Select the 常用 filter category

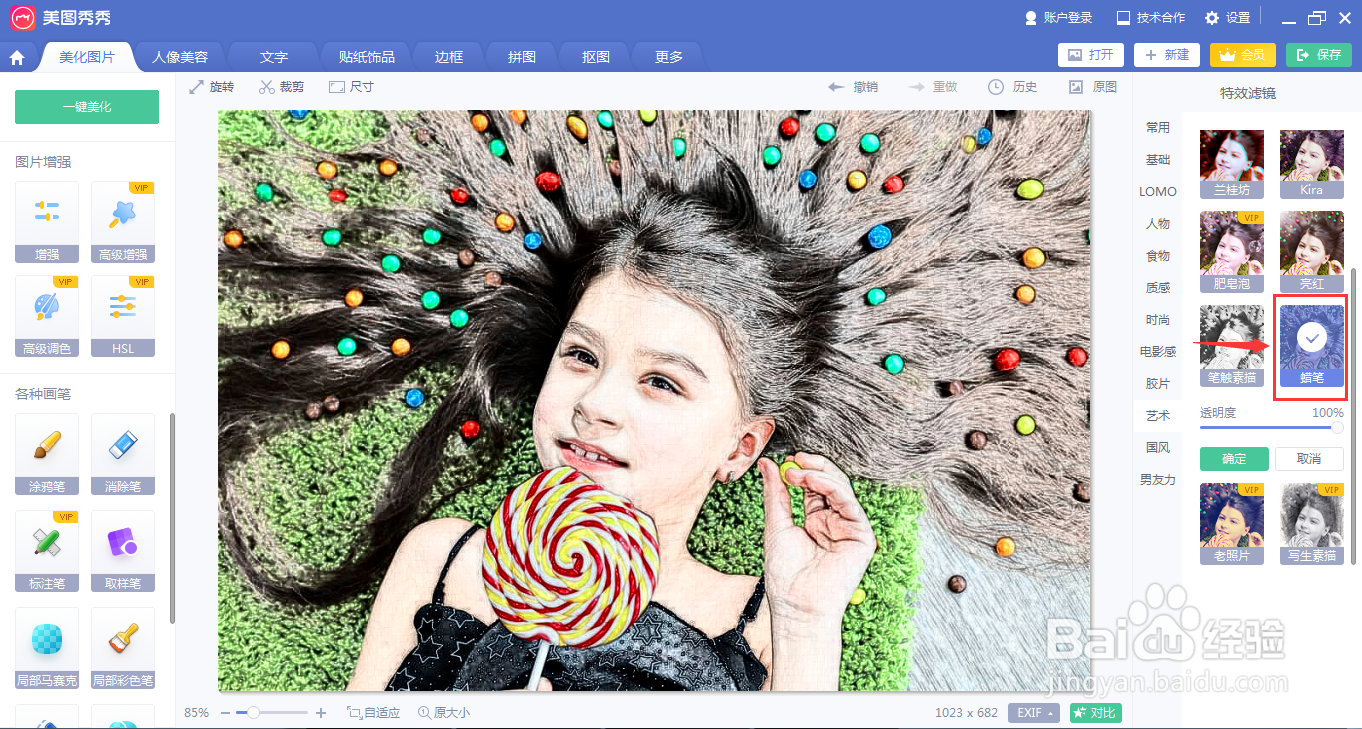[x=1158, y=128]
